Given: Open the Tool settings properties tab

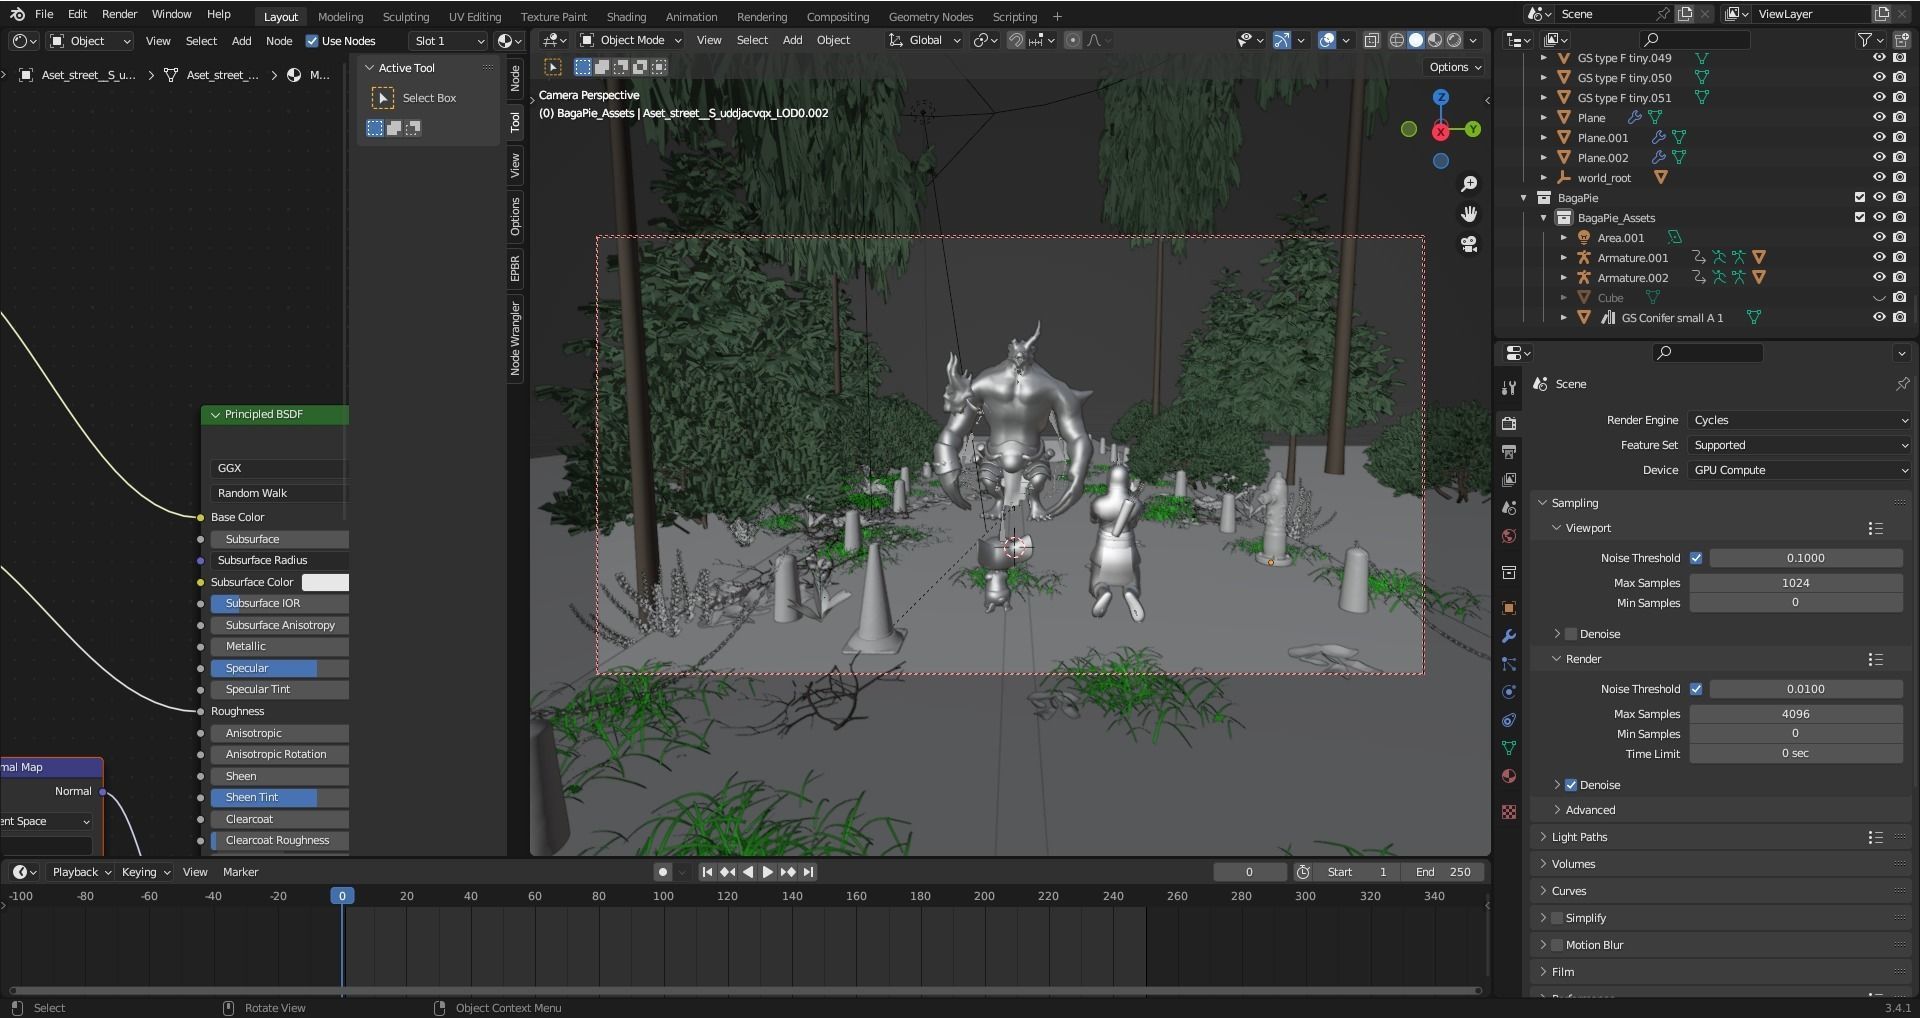Looking at the screenshot, I should point(1509,388).
